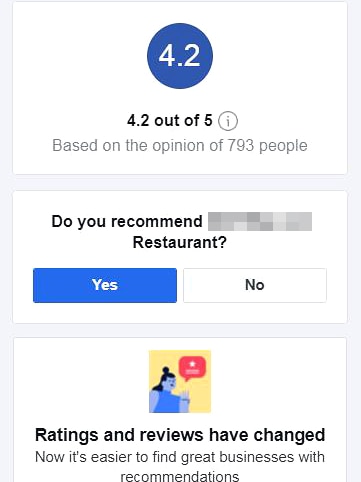Image resolution: width=361 pixels, height=482 pixels.
Task: Open the yellow ratings illustration thumbnail
Action: pyautogui.click(x=180, y=381)
